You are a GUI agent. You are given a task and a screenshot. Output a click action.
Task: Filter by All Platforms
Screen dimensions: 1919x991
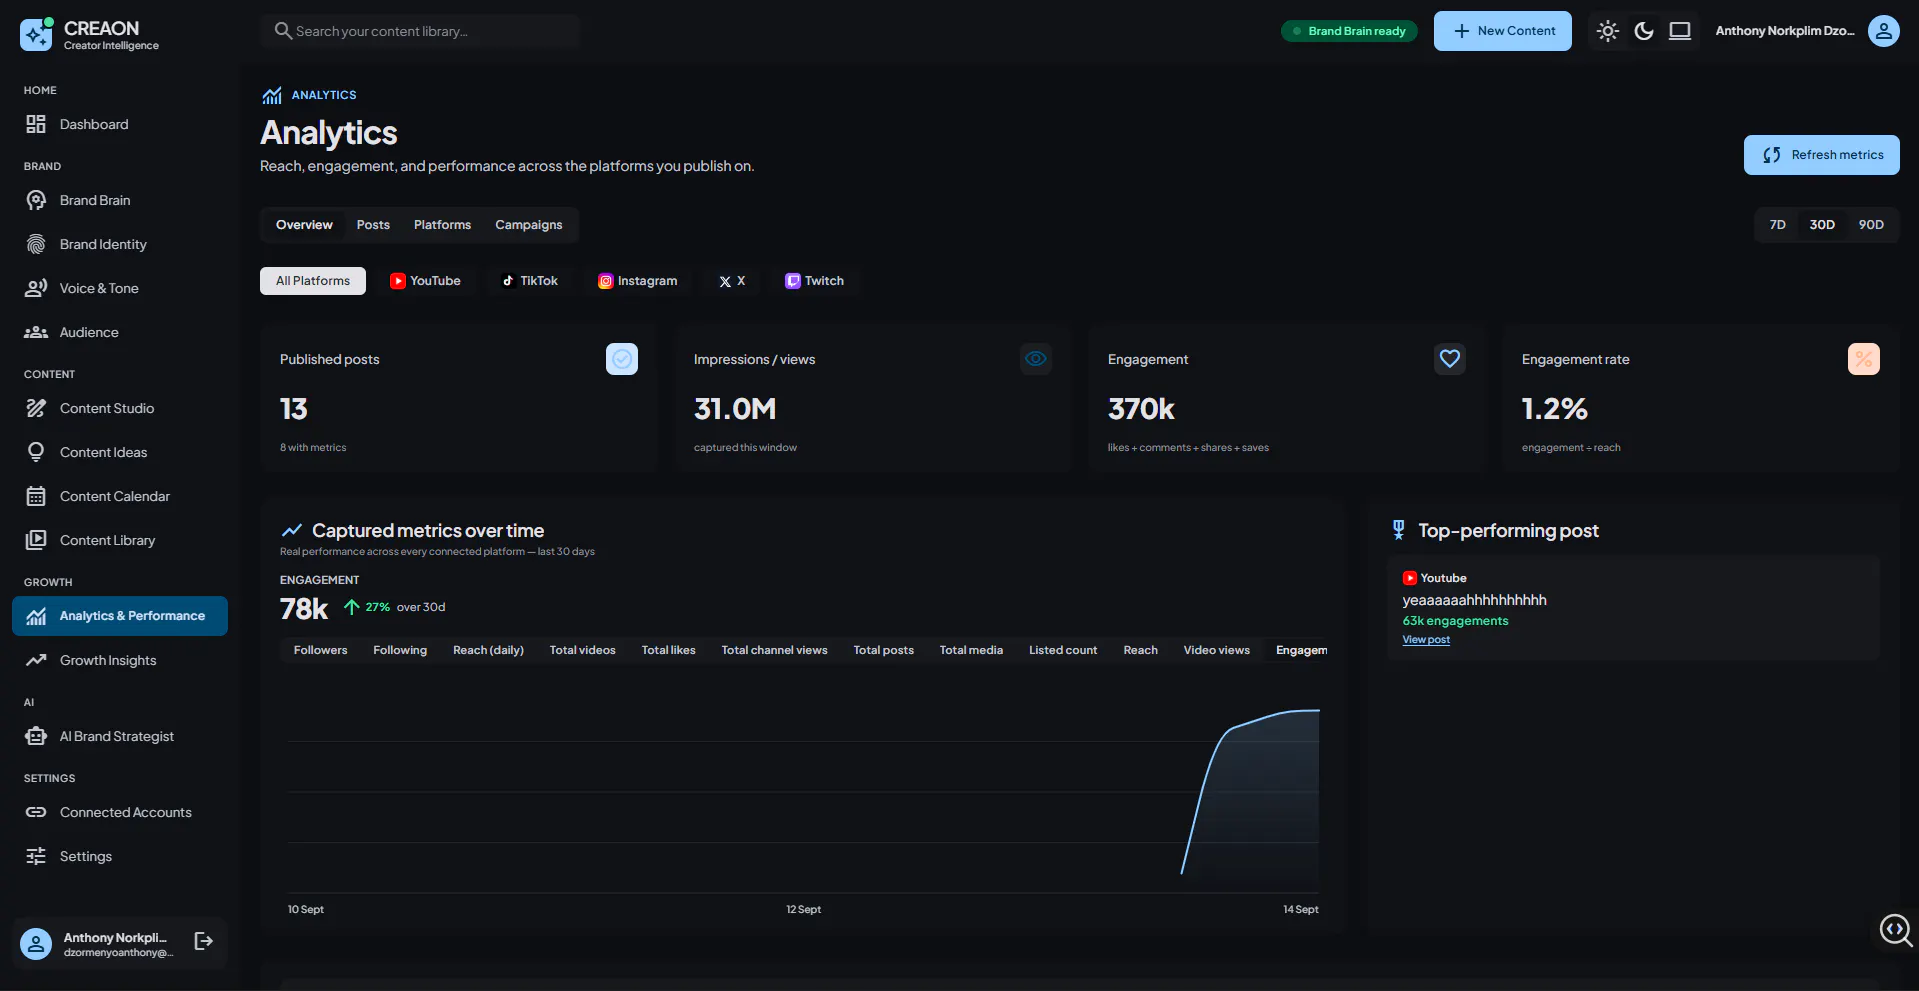313,281
